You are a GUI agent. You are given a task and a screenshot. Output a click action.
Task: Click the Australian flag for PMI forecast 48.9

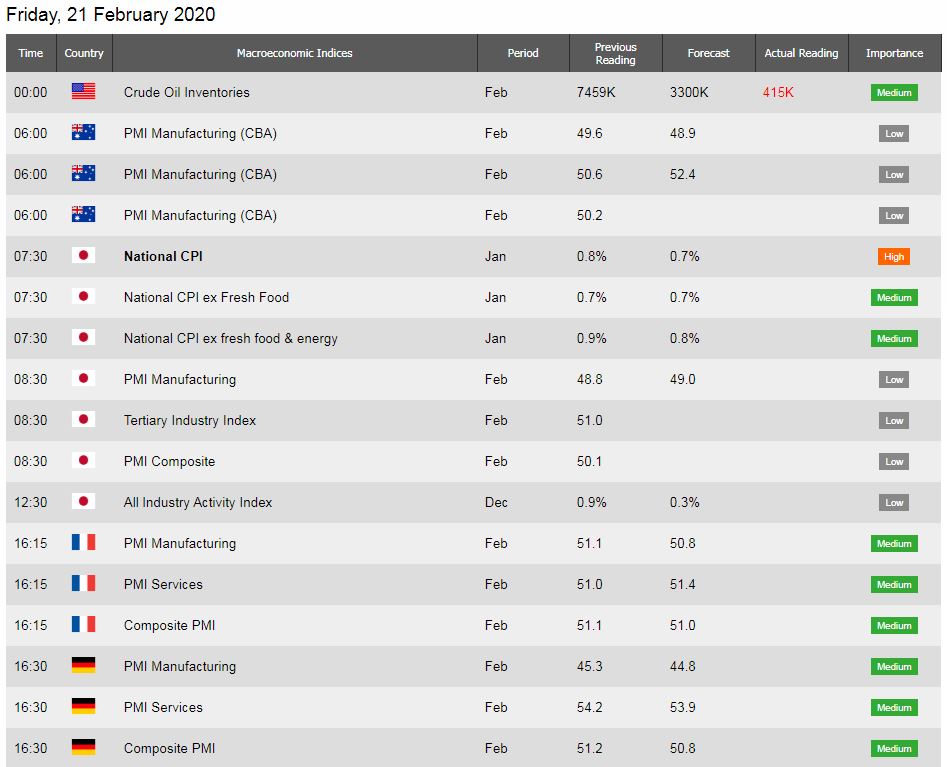[83, 132]
